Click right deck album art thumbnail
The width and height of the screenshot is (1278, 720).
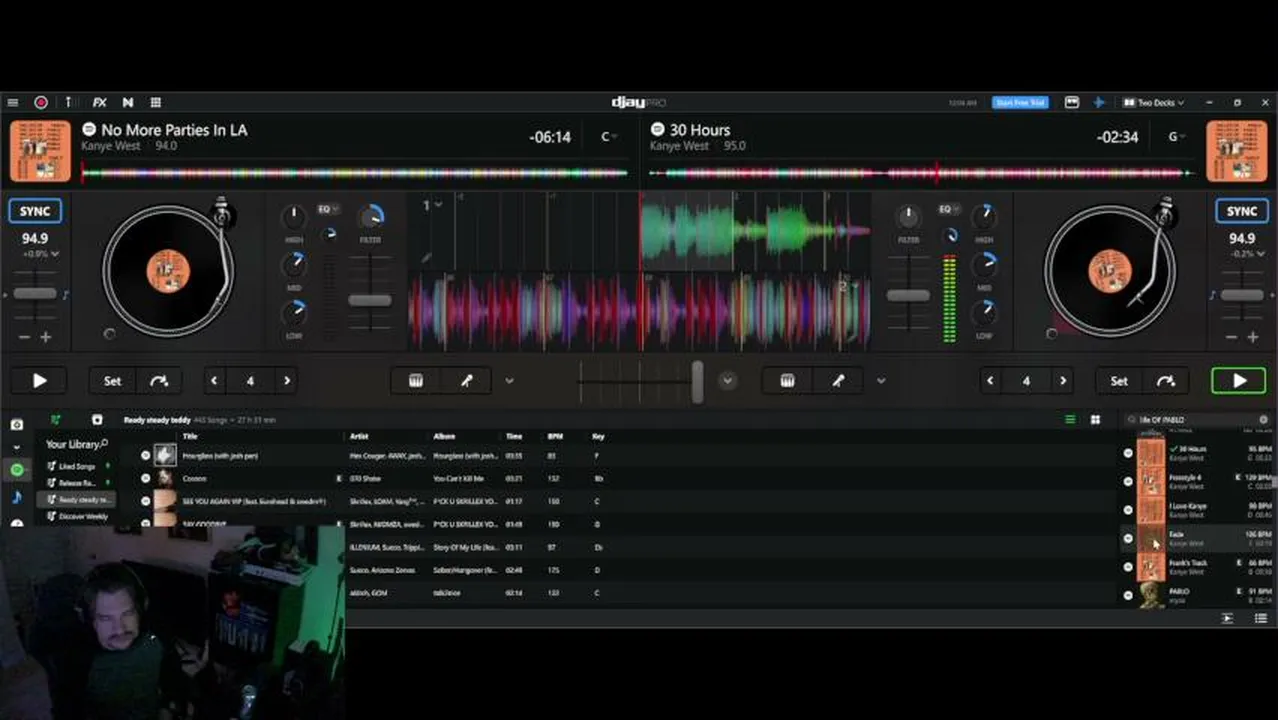(1238, 151)
